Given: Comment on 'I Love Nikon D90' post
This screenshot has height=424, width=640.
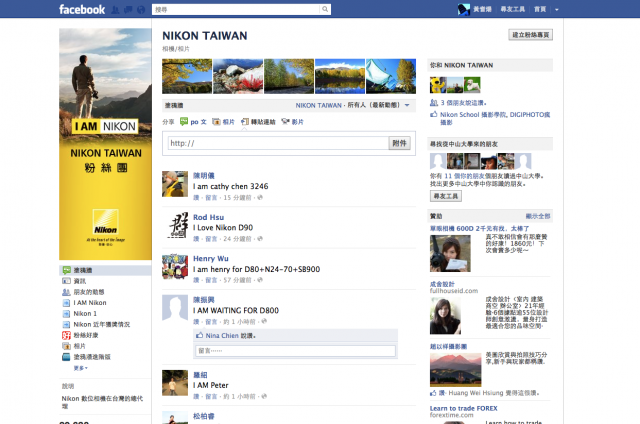Looking at the screenshot, I should tap(211, 239).
